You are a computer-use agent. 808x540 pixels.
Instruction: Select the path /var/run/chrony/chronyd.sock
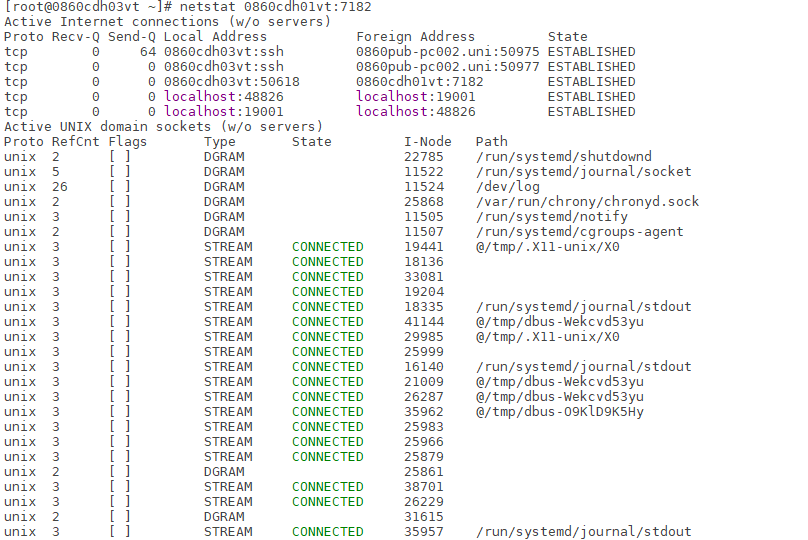pyautogui.click(x=587, y=201)
